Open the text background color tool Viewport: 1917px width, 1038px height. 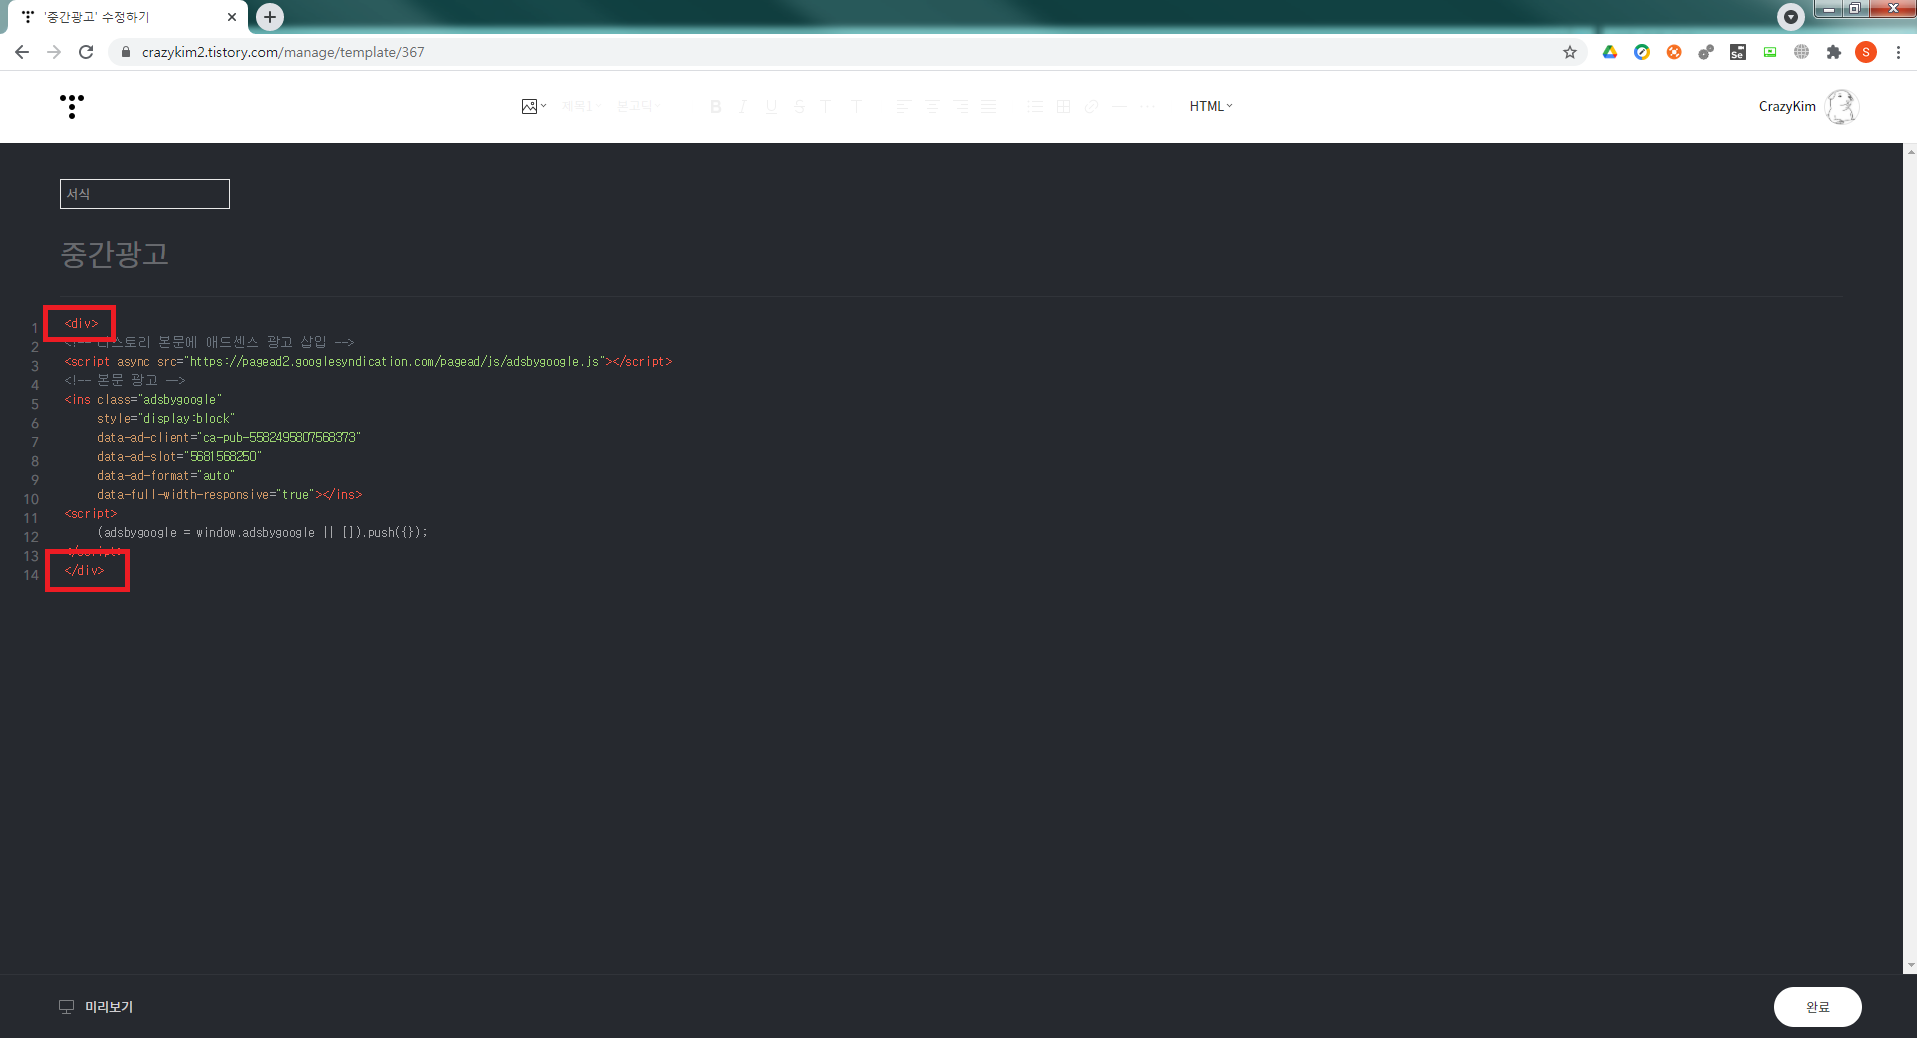(856, 106)
